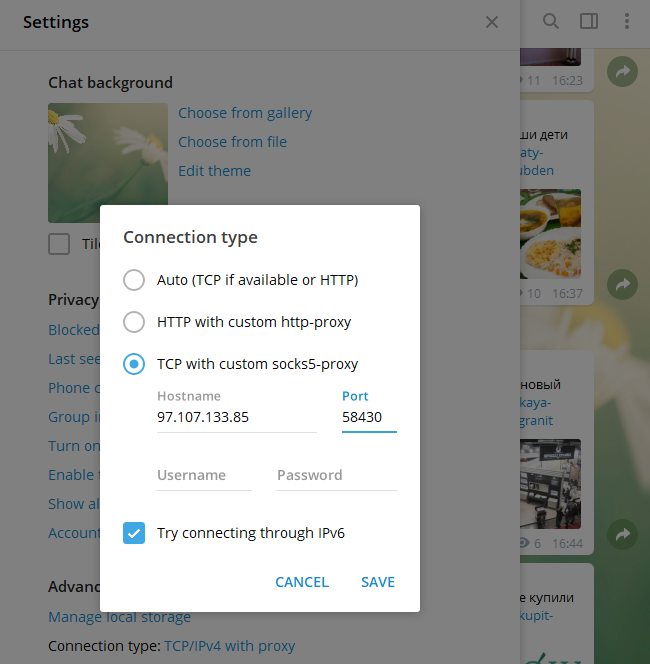Click forward arrow beside the 16:44 post
650x664 pixels.
pyautogui.click(x=622, y=534)
